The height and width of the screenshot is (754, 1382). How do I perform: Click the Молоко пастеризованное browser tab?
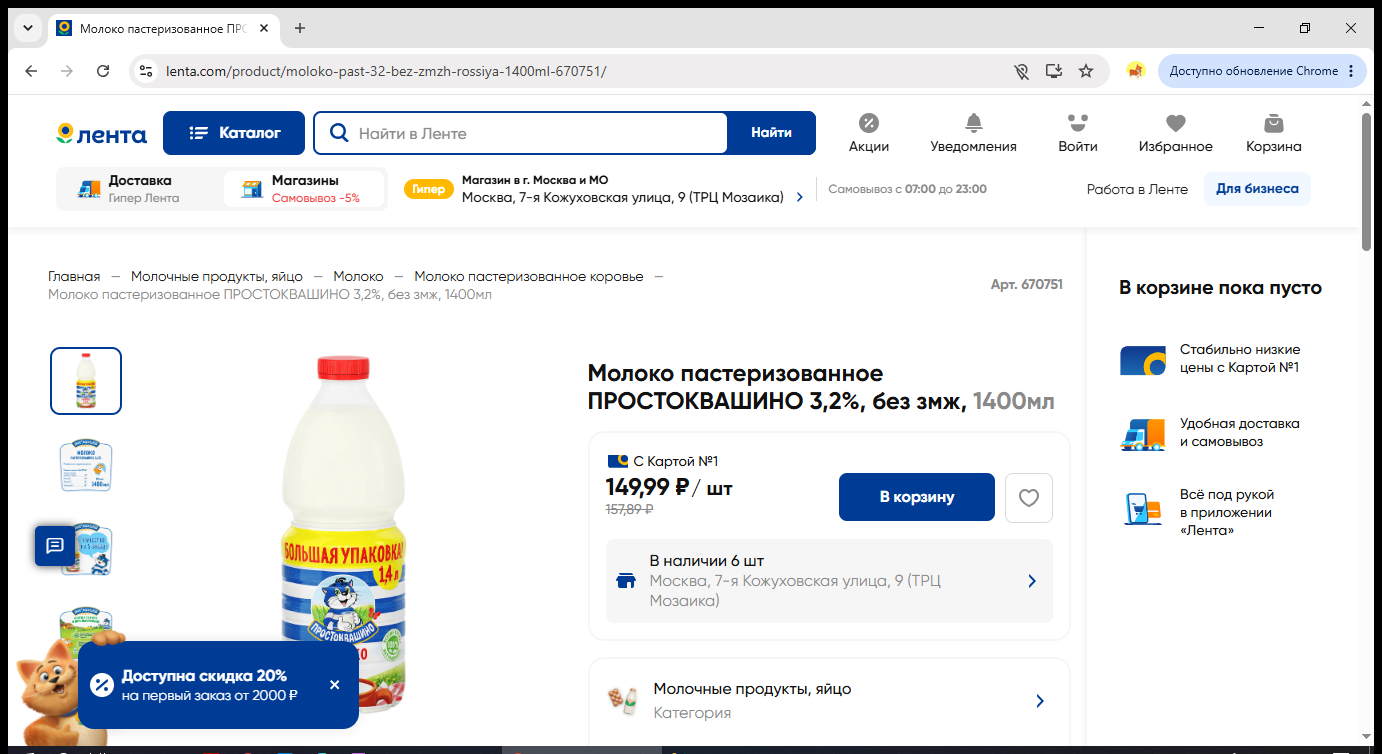point(163,28)
